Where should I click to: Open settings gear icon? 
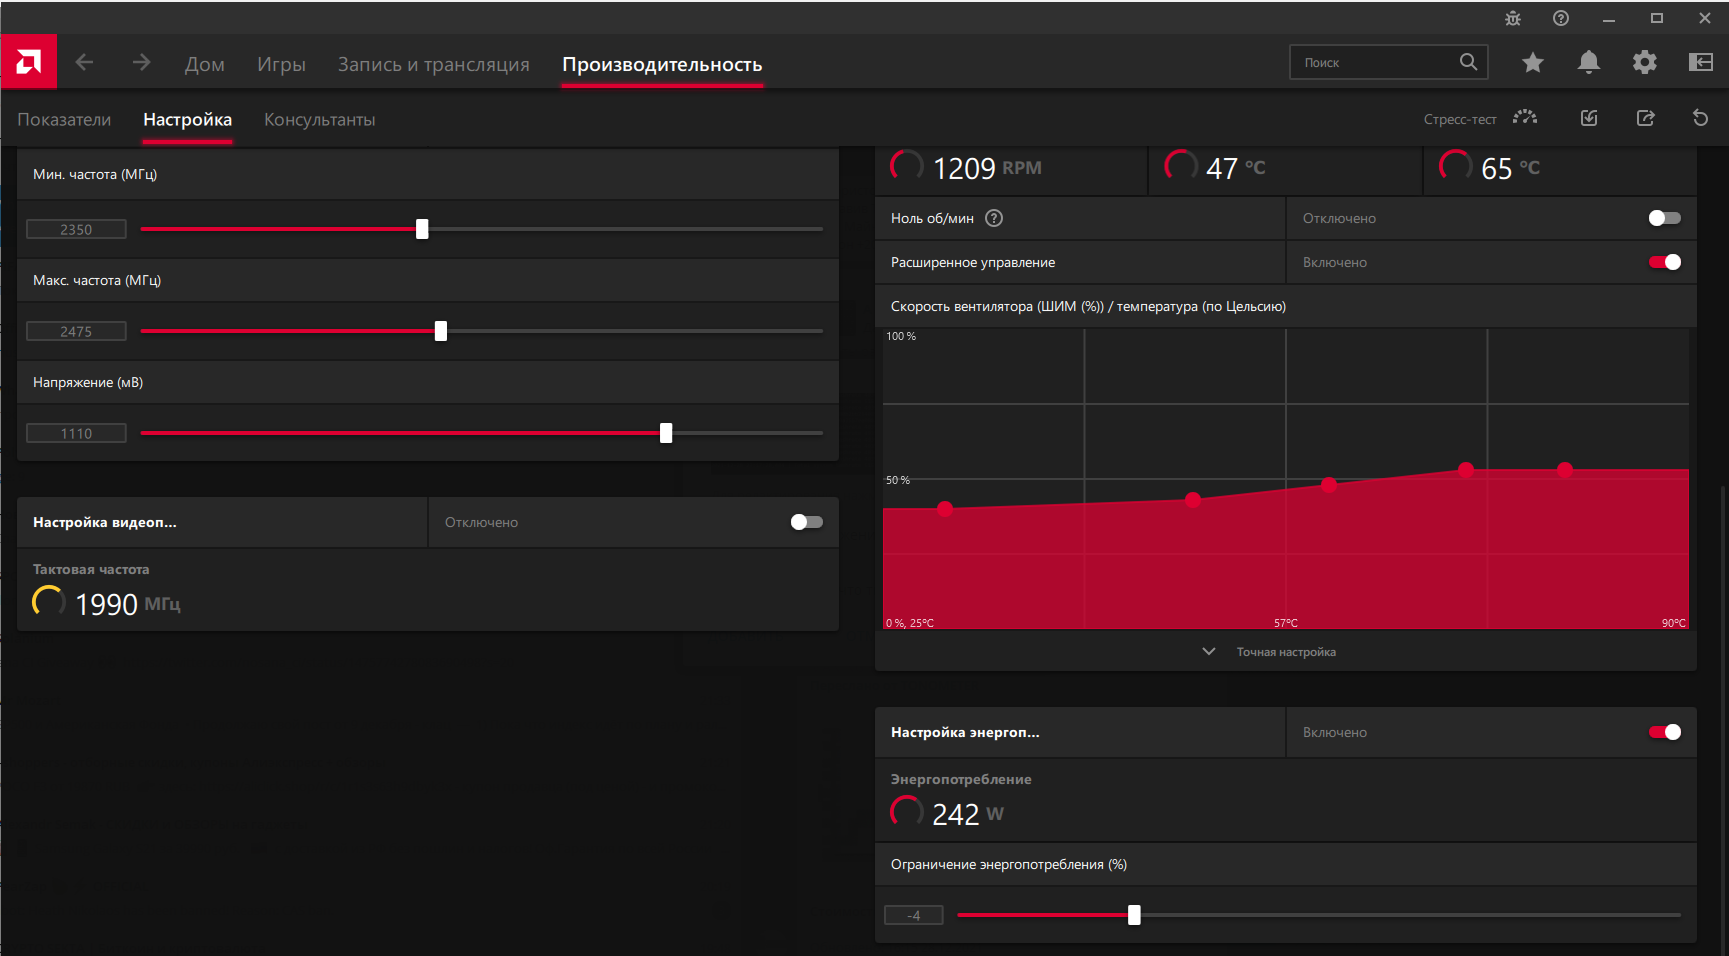(1644, 62)
